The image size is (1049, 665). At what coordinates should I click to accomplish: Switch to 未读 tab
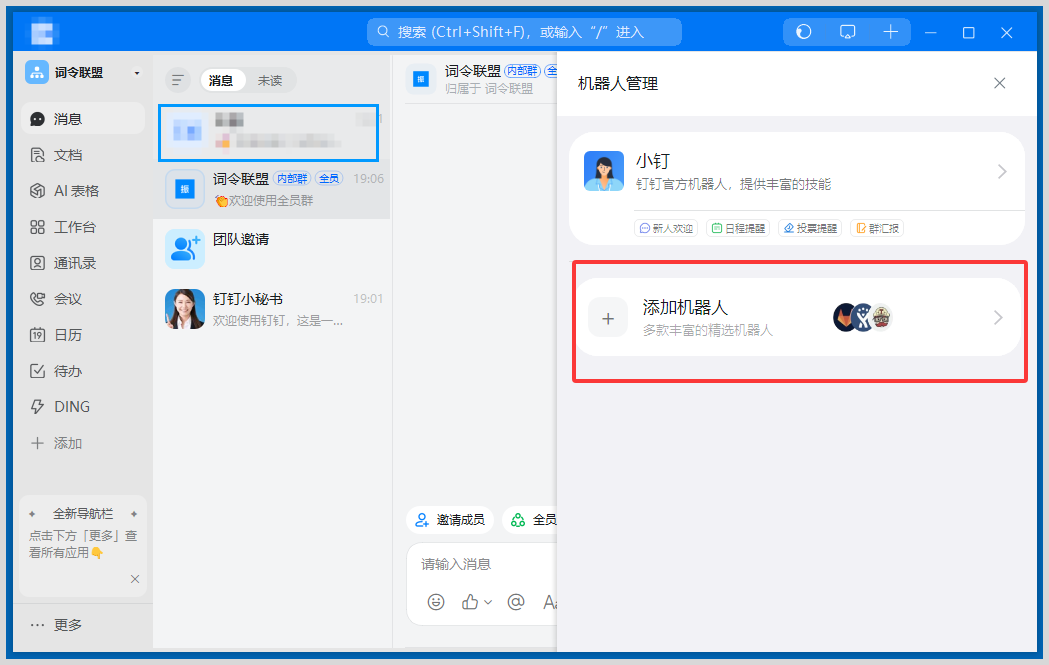pyautogui.click(x=270, y=80)
